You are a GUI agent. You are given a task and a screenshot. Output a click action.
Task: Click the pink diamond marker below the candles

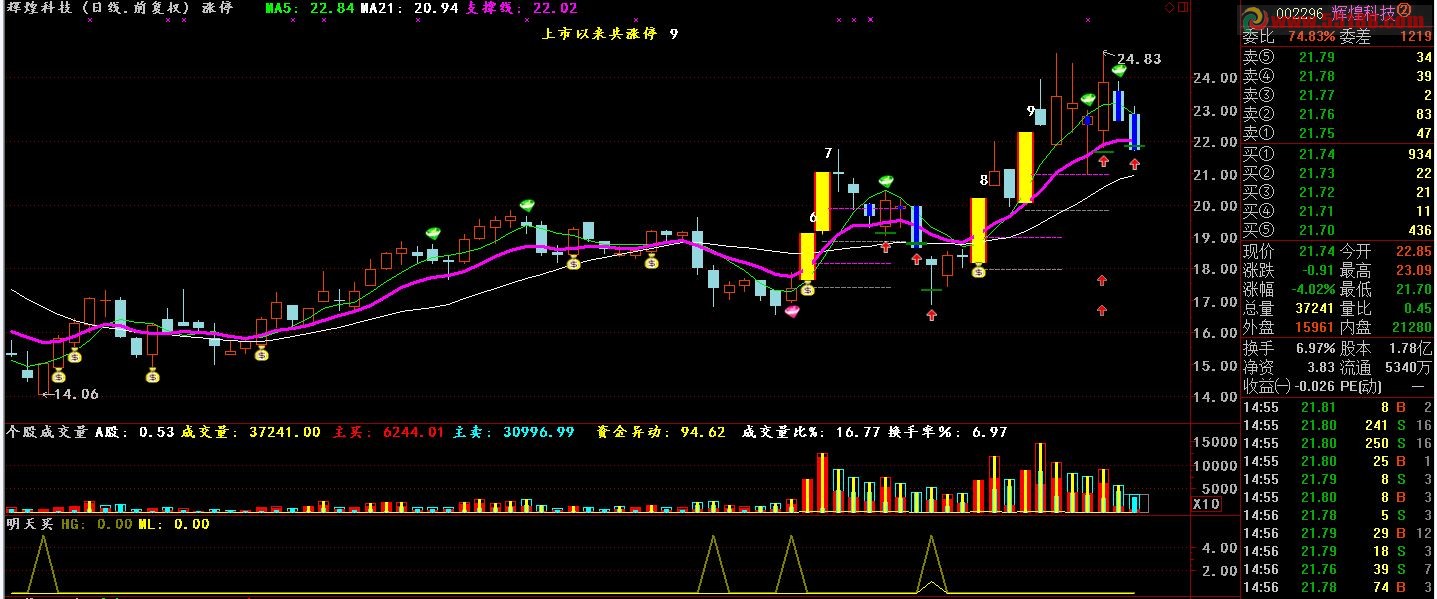pyautogui.click(x=793, y=311)
